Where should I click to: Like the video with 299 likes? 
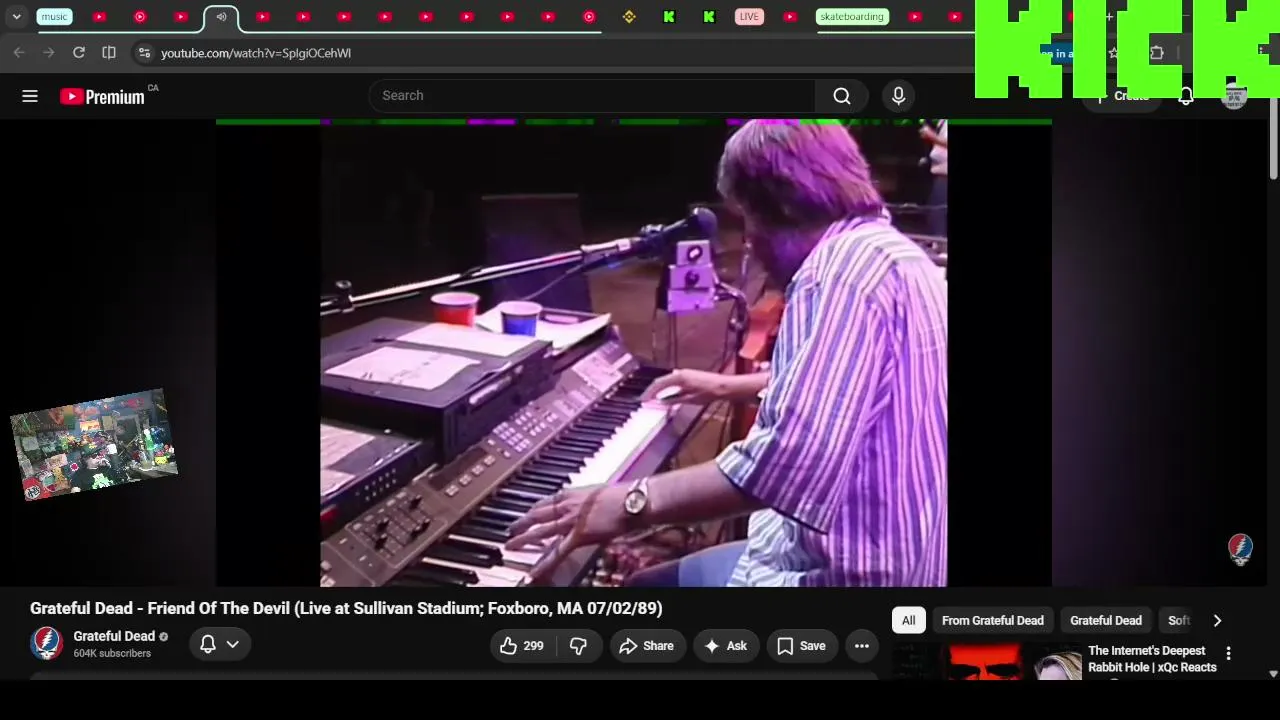[522, 646]
